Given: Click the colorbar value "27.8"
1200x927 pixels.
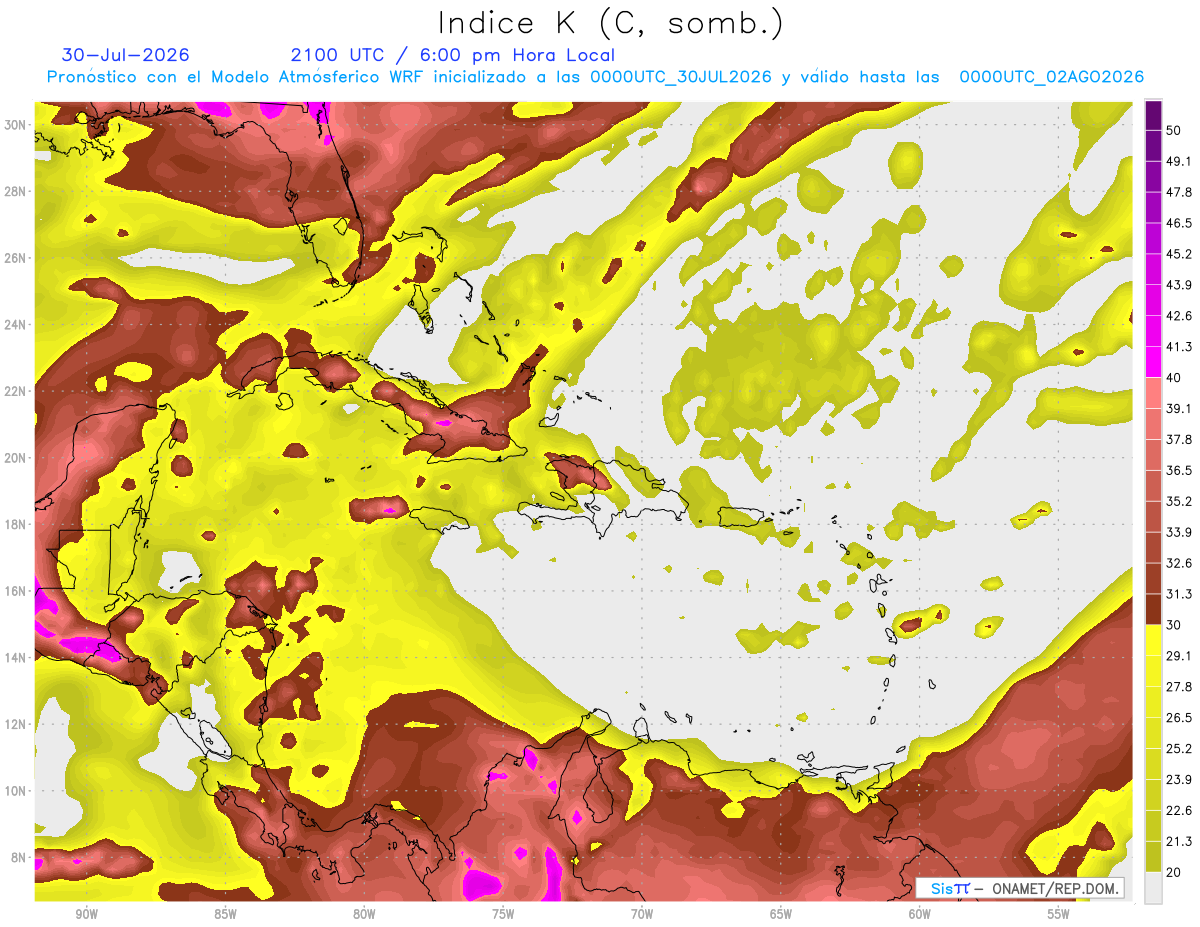Looking at the screenshot, I should (1180, 686).
